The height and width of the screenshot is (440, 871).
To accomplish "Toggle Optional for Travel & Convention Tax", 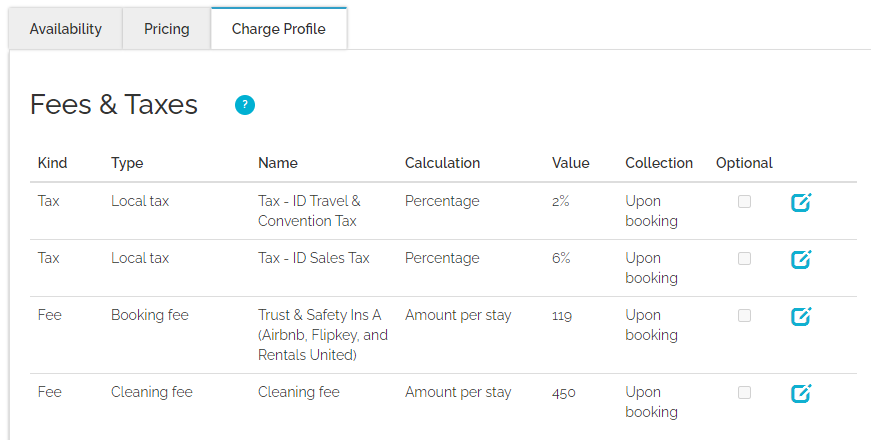I will (x=744, y=201).
